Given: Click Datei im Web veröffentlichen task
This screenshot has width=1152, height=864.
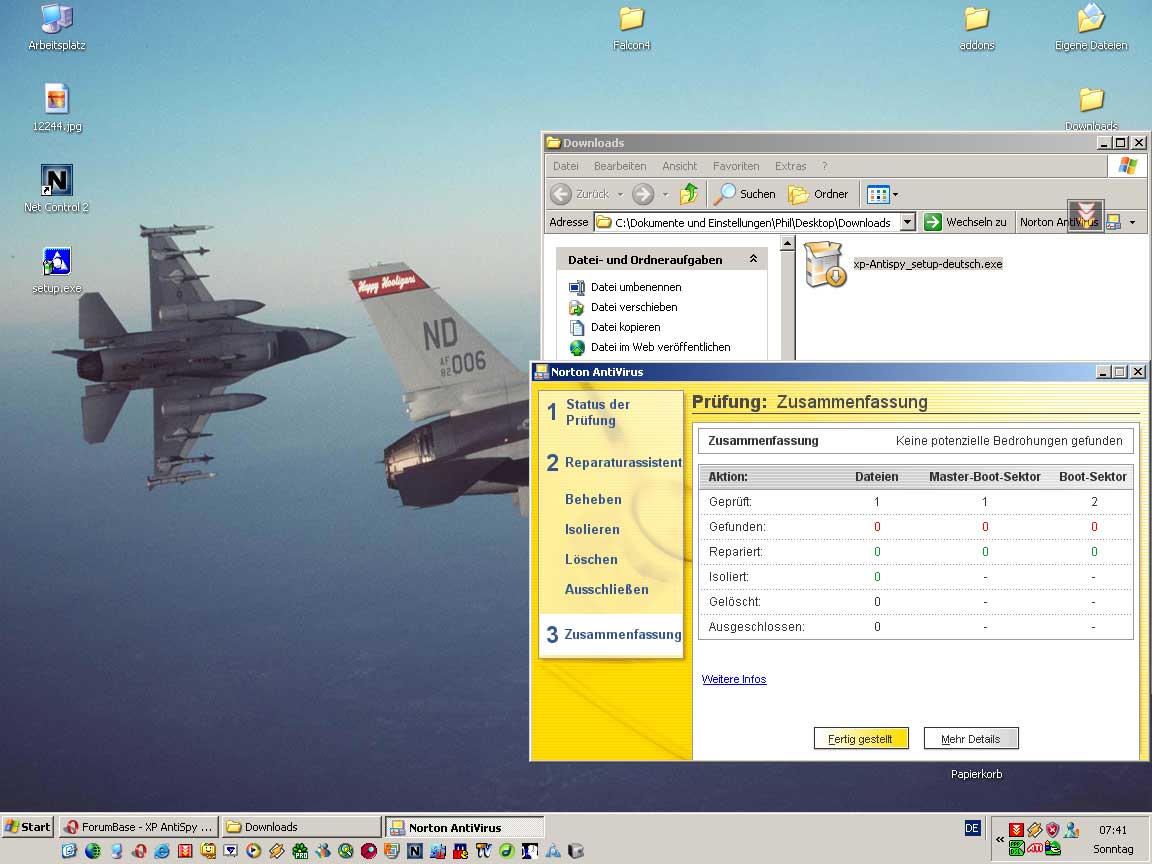Looking at the screenshot, I should click(x=650, y=347).
